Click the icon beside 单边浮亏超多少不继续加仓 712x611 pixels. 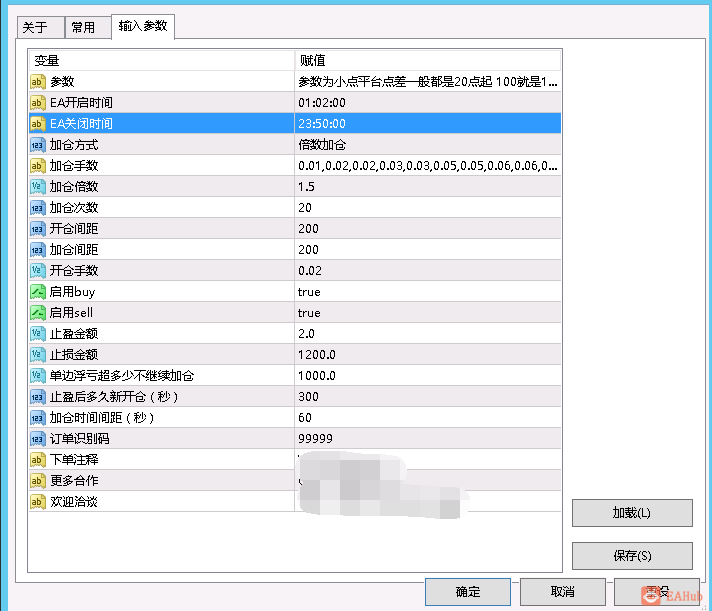point(38,375)
